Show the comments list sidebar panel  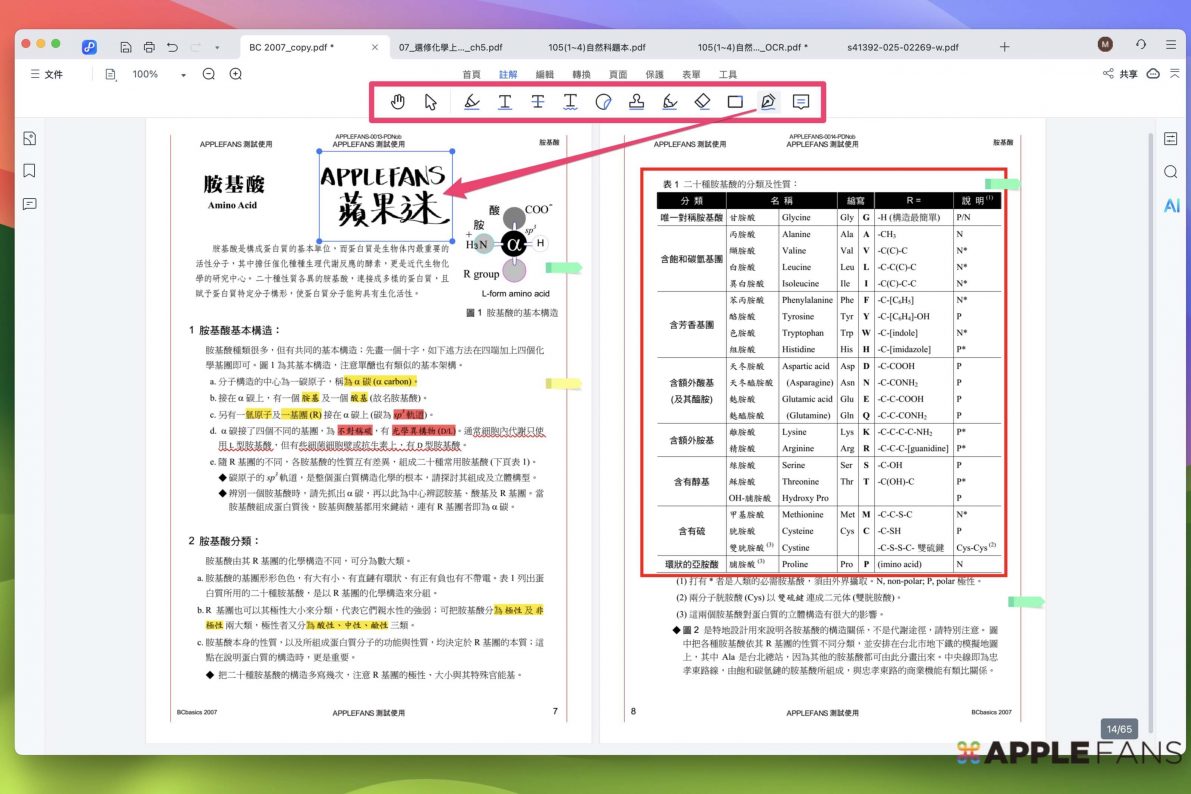click(x=30, y=204)
